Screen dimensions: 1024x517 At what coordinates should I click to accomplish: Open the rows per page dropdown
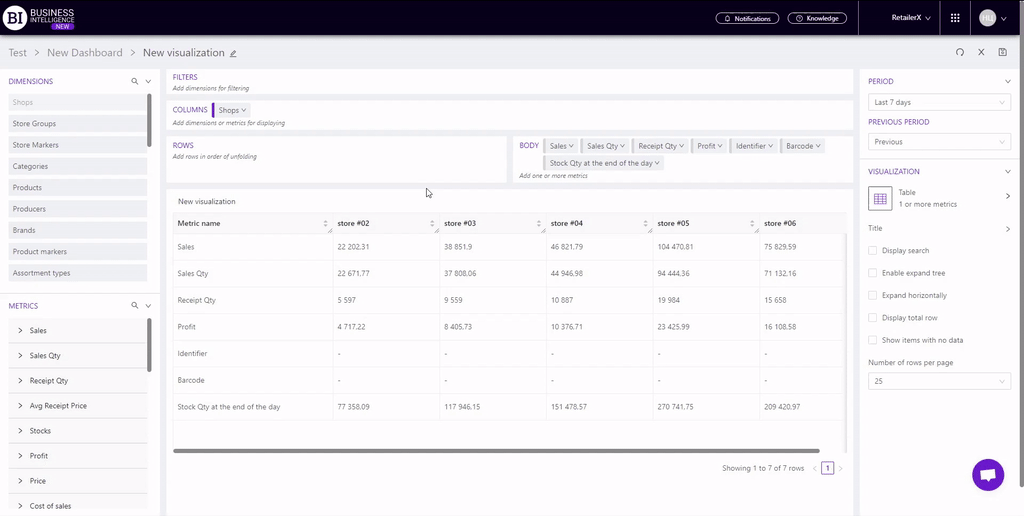(x=939, y=381)
